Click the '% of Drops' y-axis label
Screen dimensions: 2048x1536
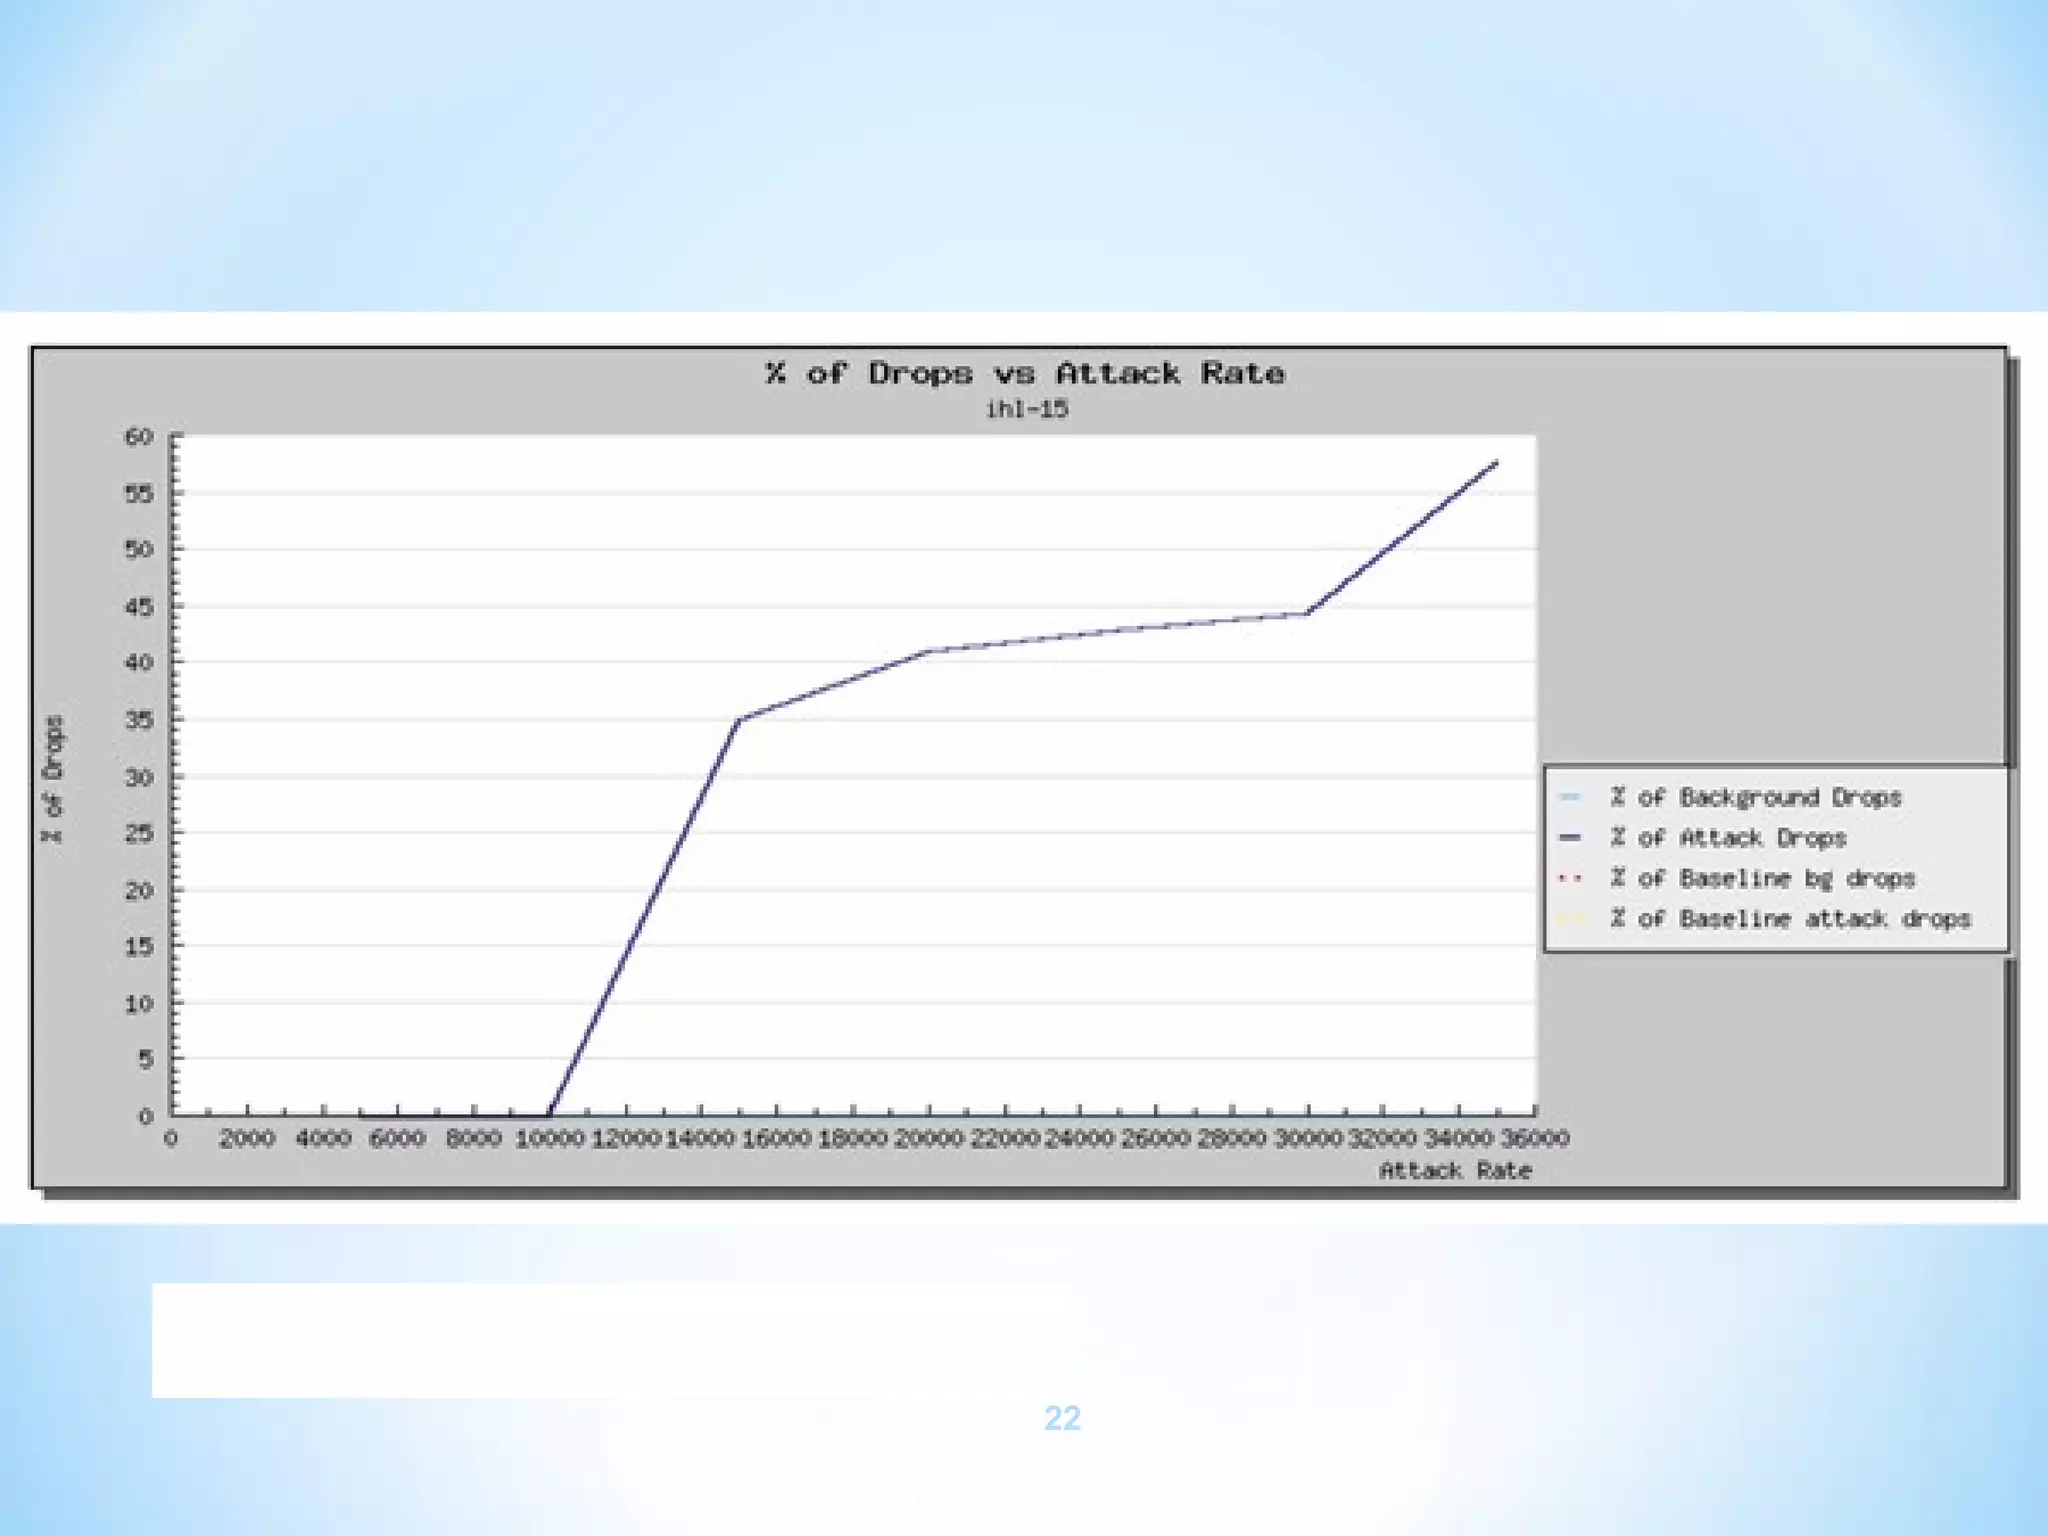click(53, 779)
